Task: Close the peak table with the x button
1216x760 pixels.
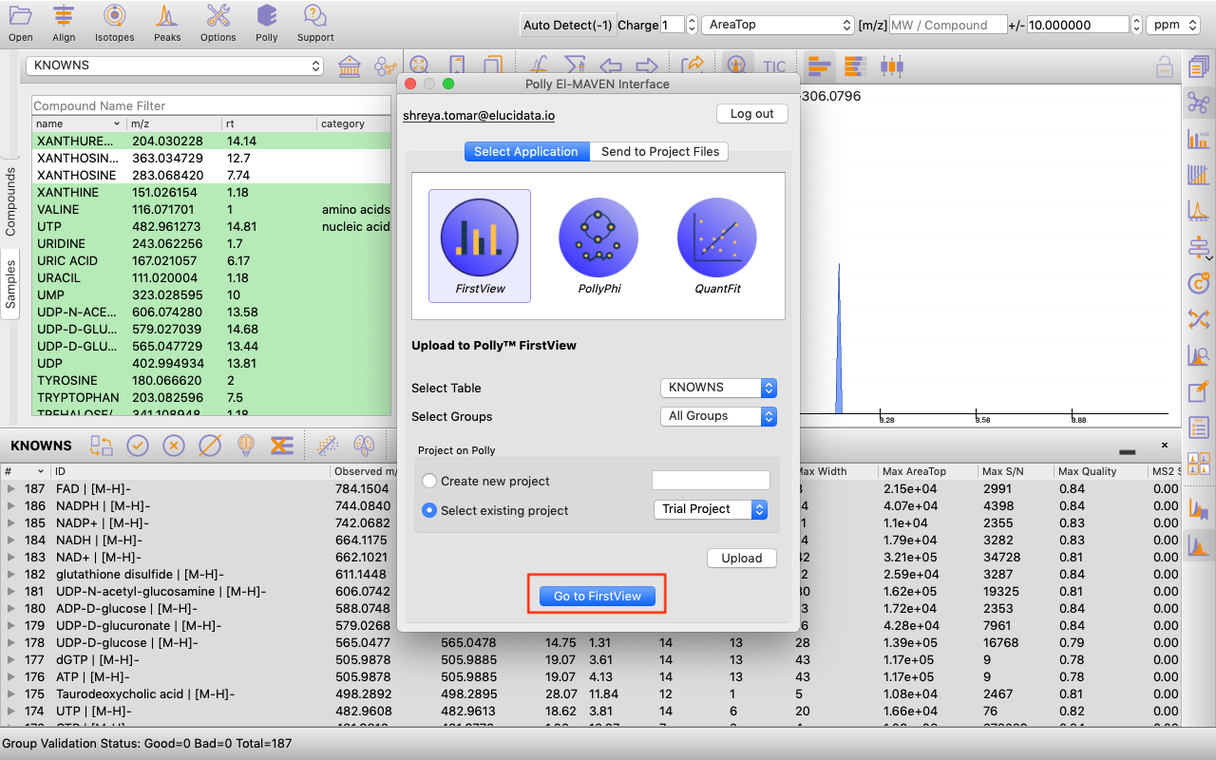Action: [x=1164, y=445]
